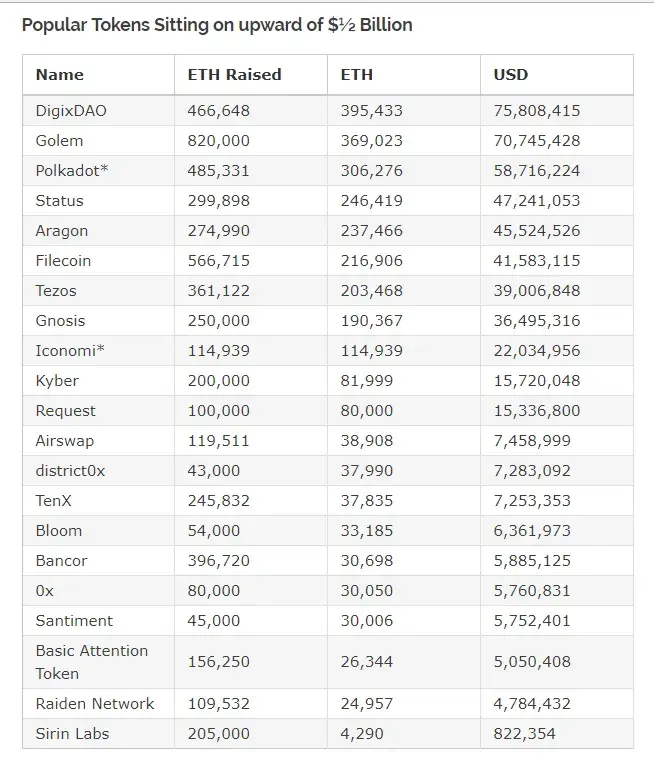Click the Golem row name
Image resolution: width=660 pixels, height=770 pixels.
[59, 140]
